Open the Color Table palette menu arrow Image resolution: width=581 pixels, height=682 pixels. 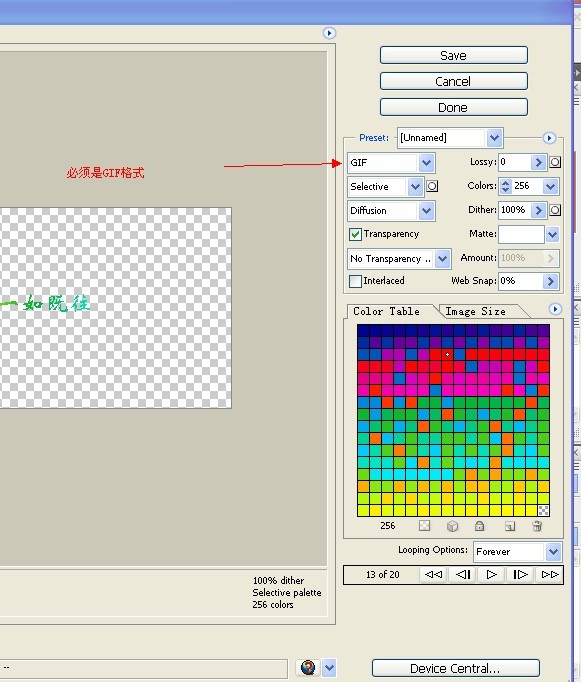(x=555, y=309)
